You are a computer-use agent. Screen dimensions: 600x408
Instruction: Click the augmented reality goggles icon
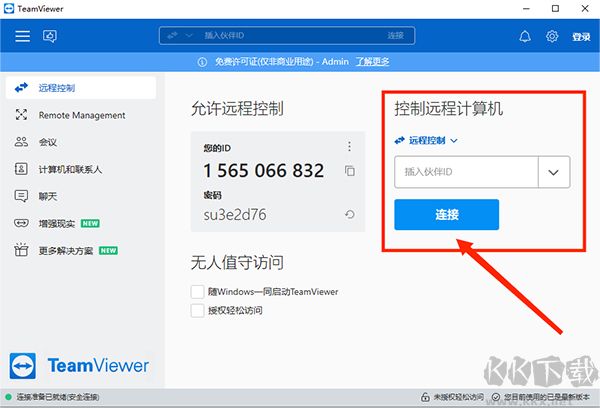click(21, 223)
